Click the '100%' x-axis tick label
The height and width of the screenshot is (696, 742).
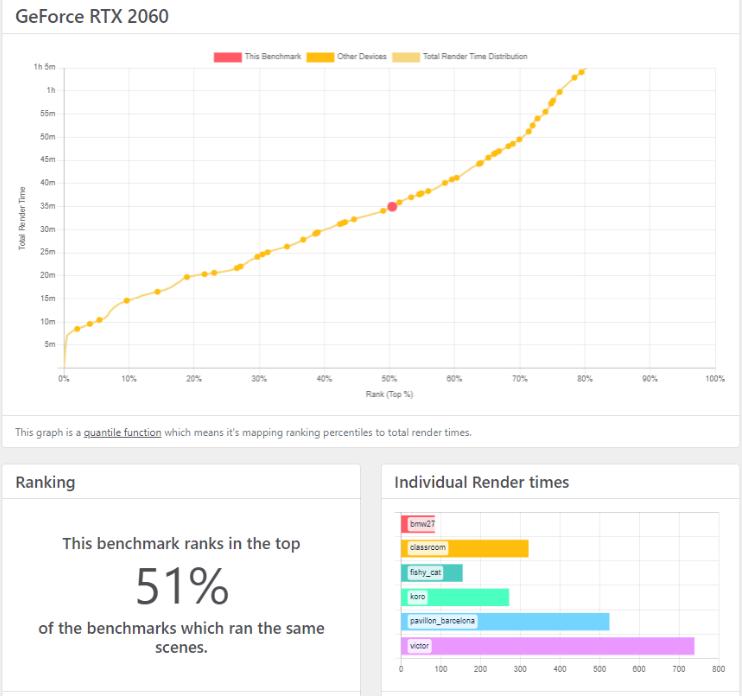[715, 379]
